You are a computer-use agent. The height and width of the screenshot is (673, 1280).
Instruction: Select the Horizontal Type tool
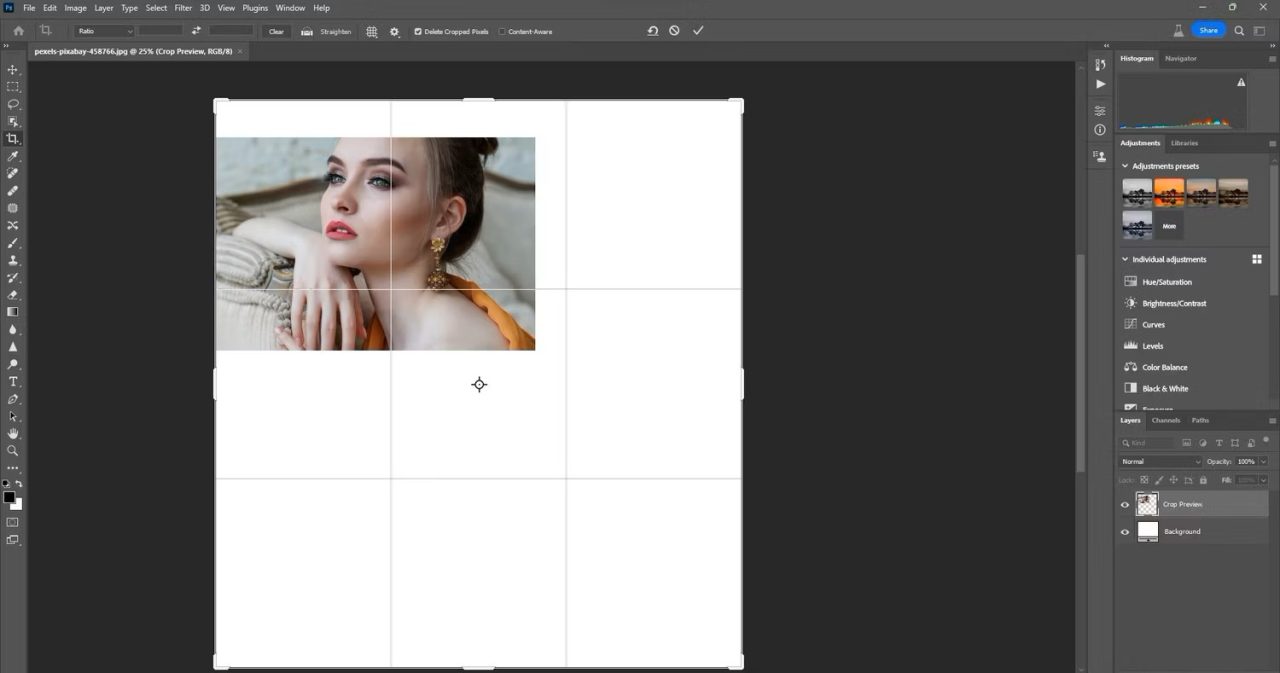13,382
